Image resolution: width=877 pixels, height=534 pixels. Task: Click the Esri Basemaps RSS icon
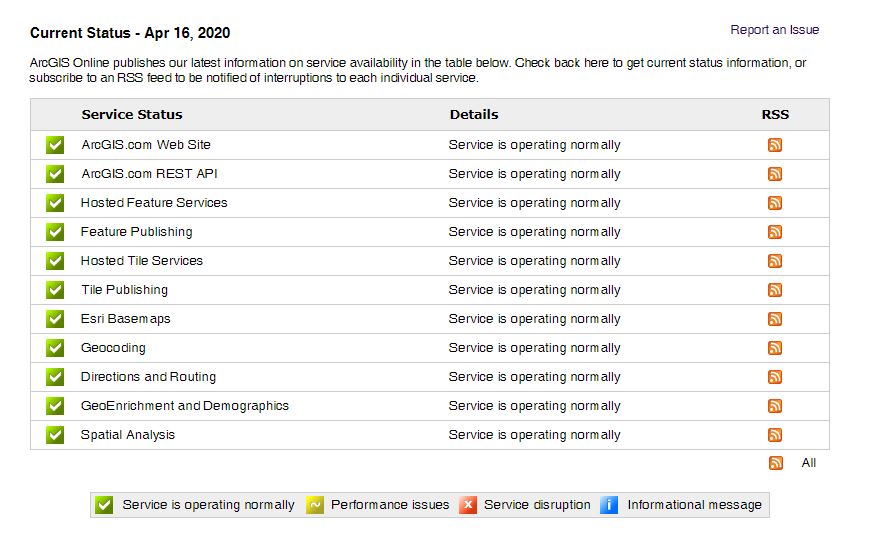point(775,319)
